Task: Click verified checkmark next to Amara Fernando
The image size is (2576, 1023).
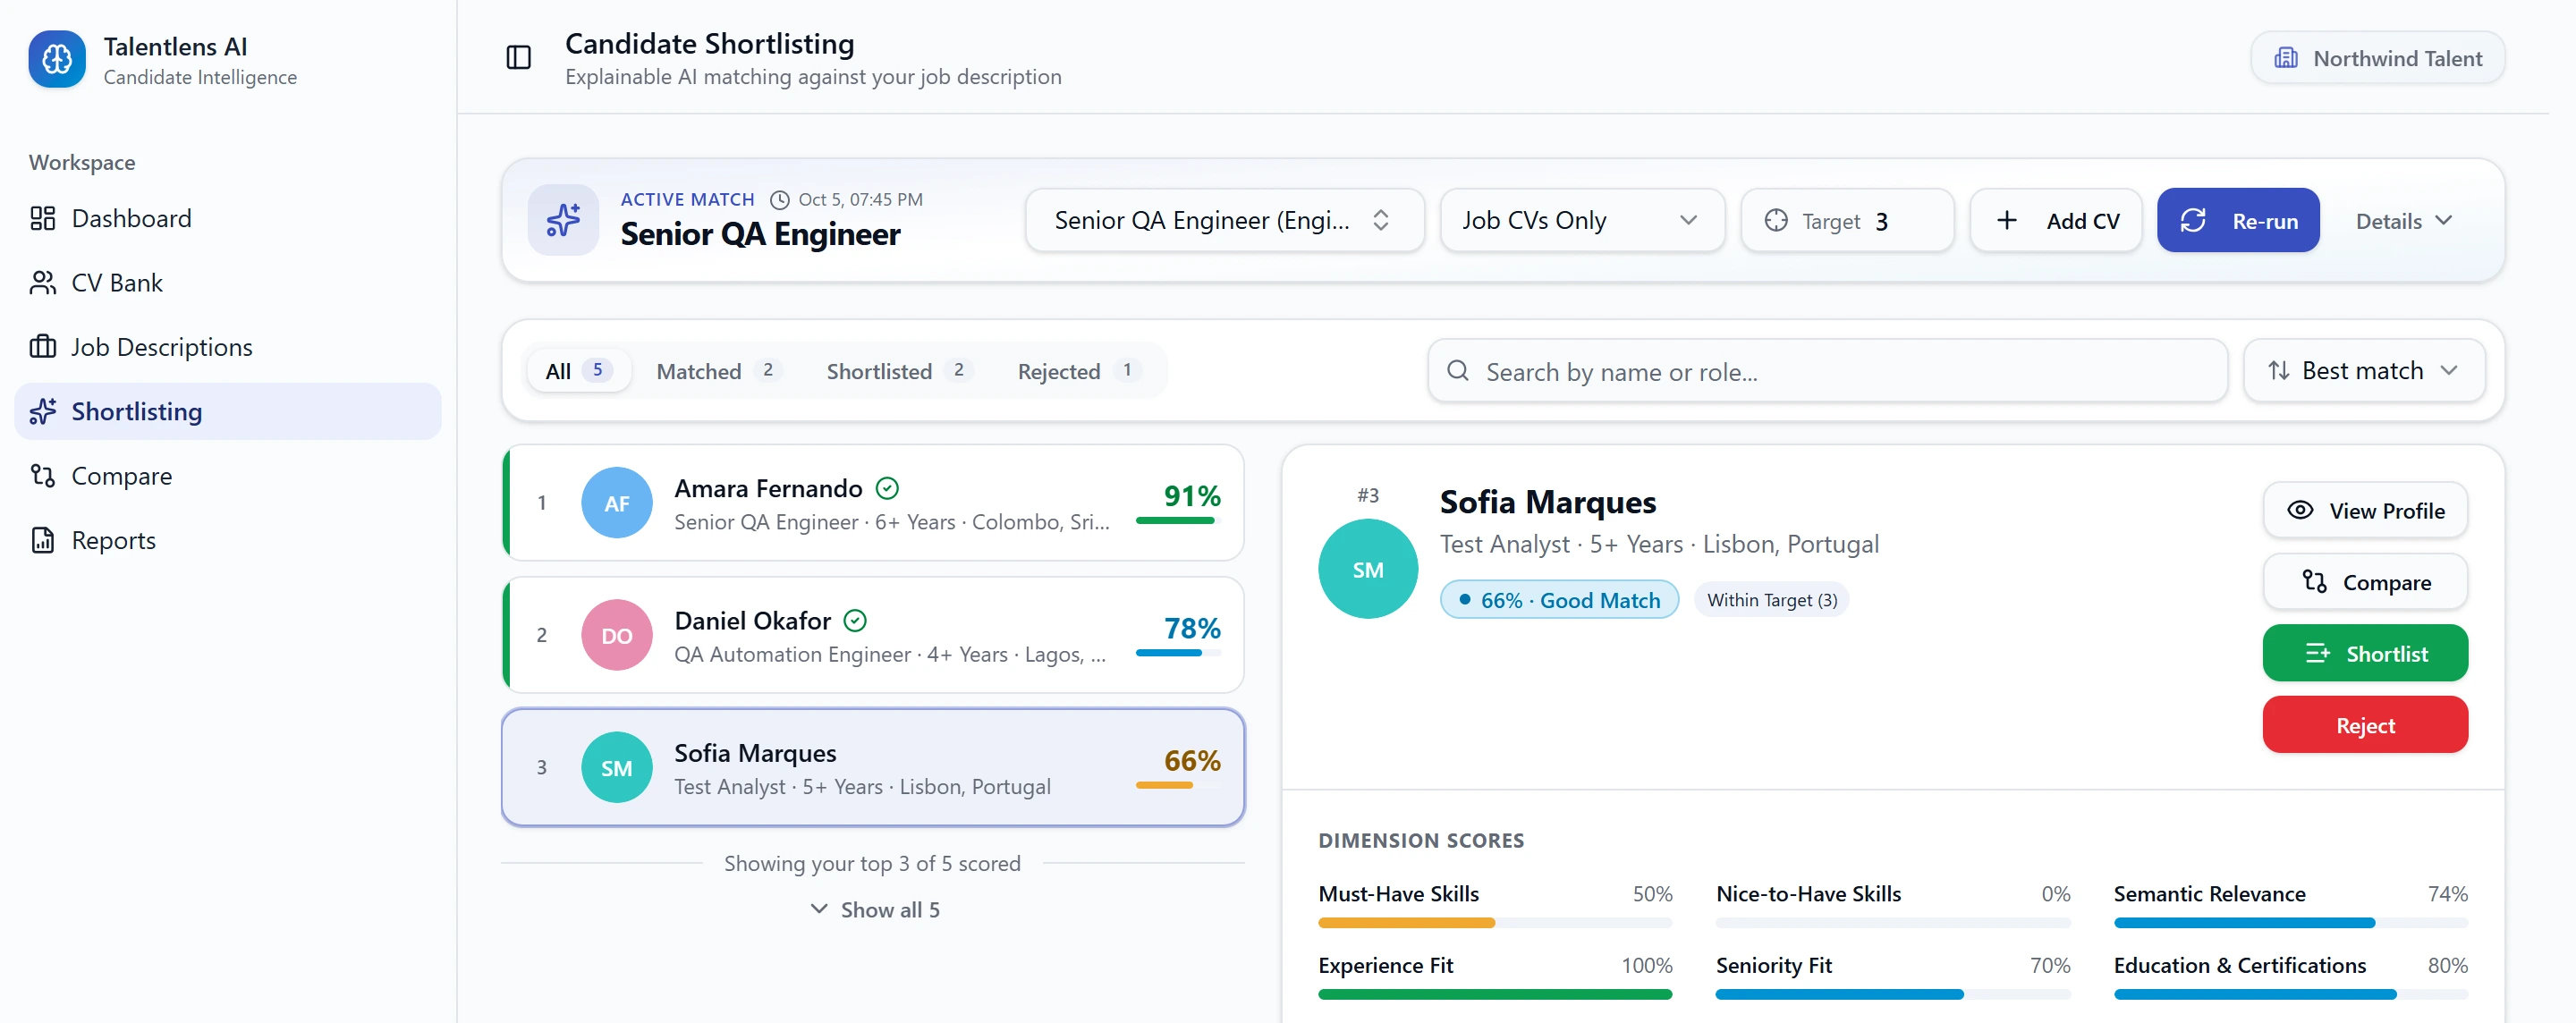Action: point(887,488)
